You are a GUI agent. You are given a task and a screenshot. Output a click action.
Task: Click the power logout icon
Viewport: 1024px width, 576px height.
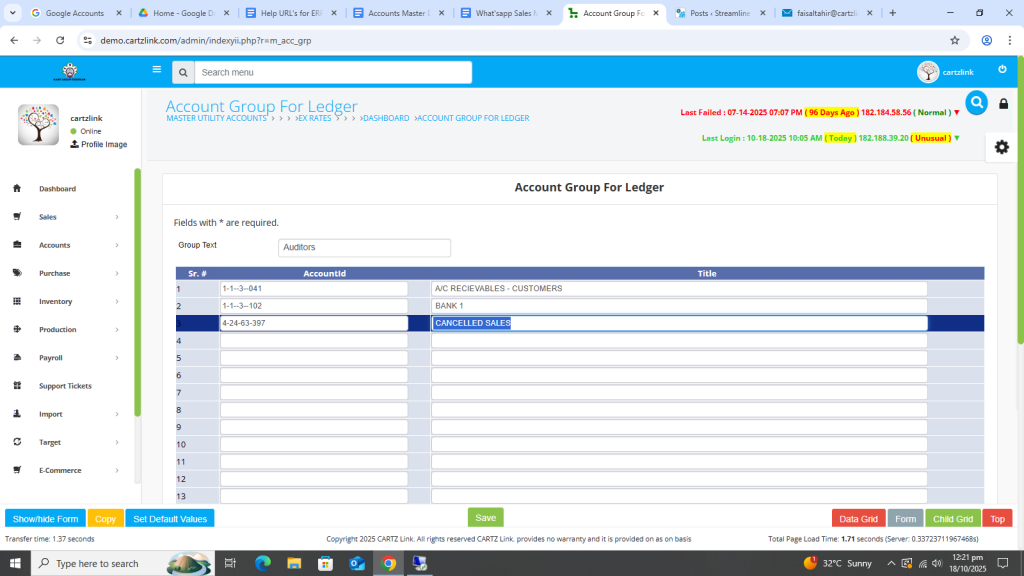point(1002,70)
